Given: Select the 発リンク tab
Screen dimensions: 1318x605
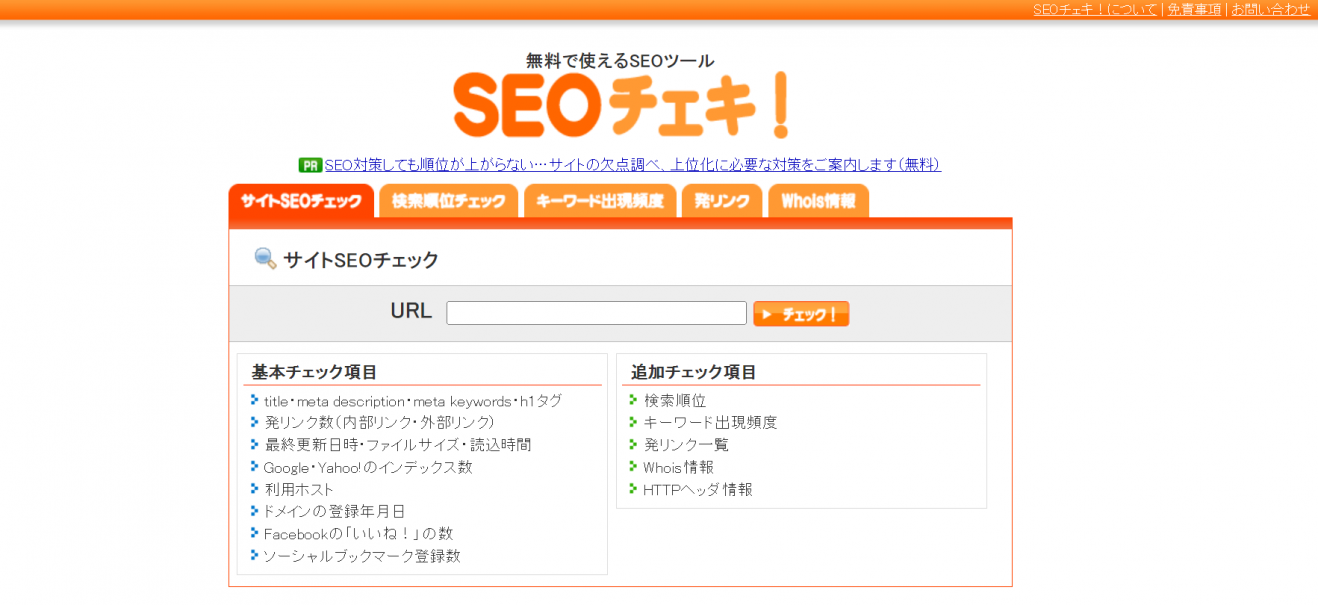Looking at the screenshot, I should 721,200.
